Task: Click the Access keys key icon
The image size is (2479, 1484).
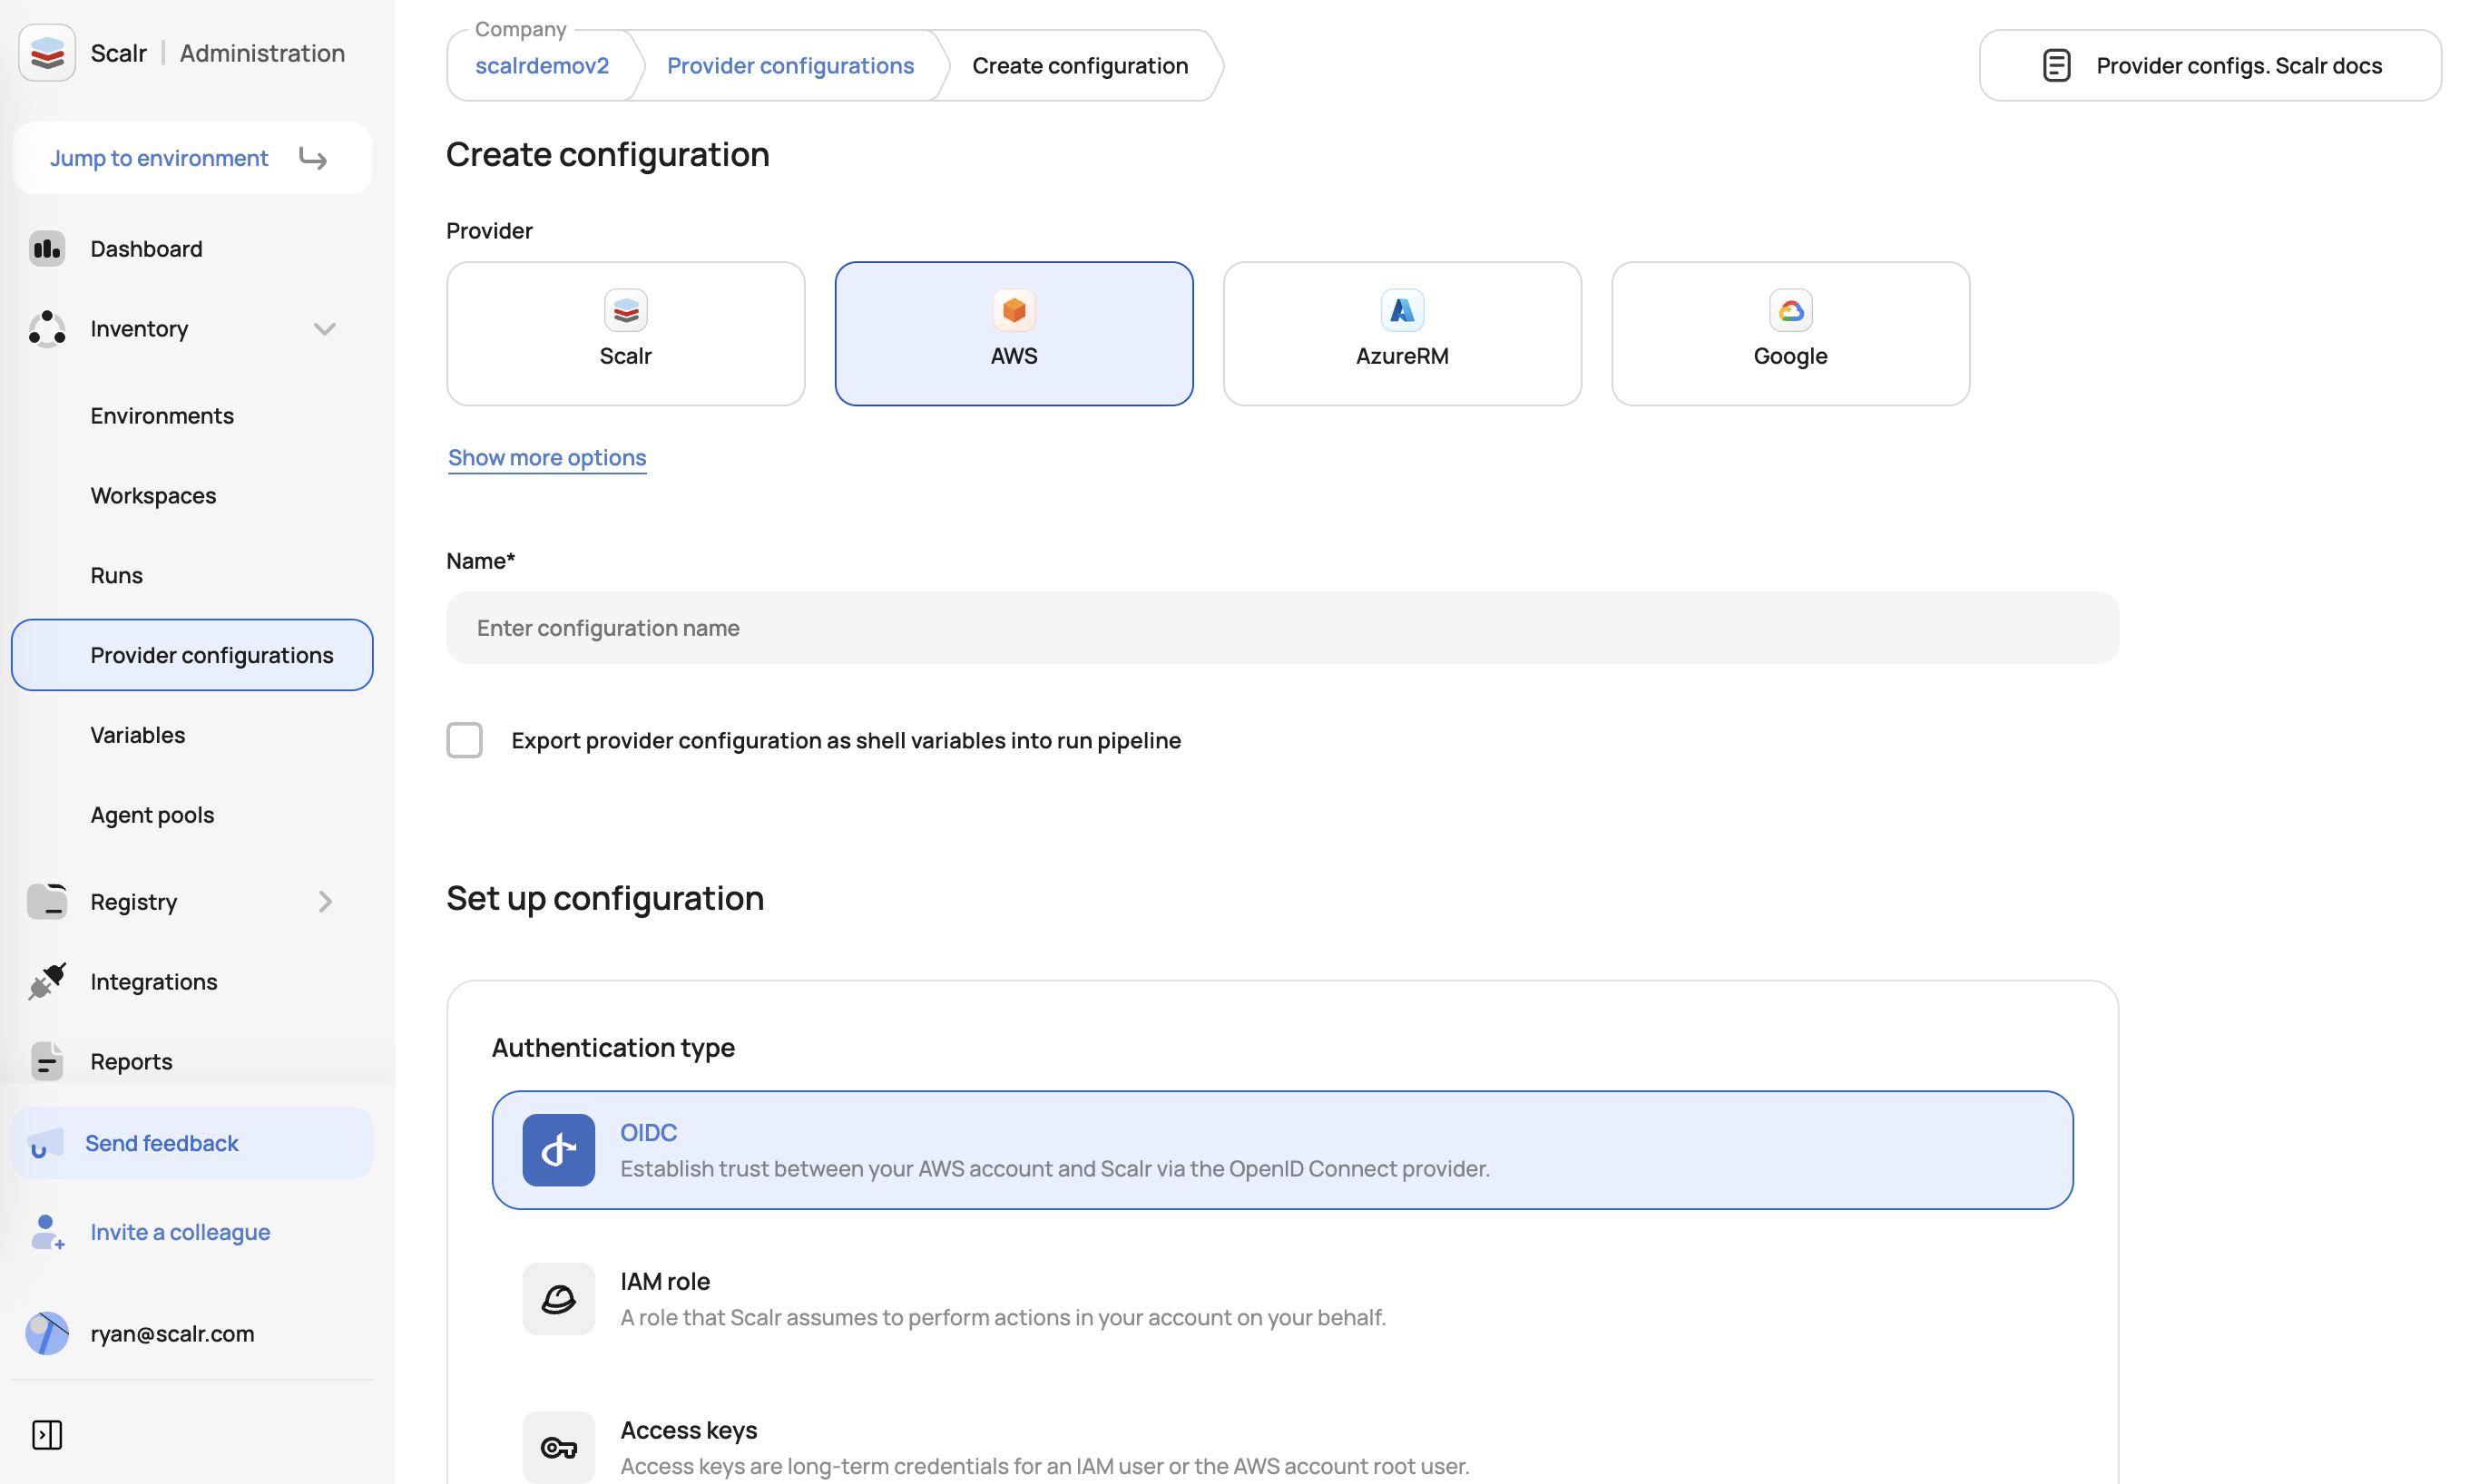Action: click(559, 1447)
